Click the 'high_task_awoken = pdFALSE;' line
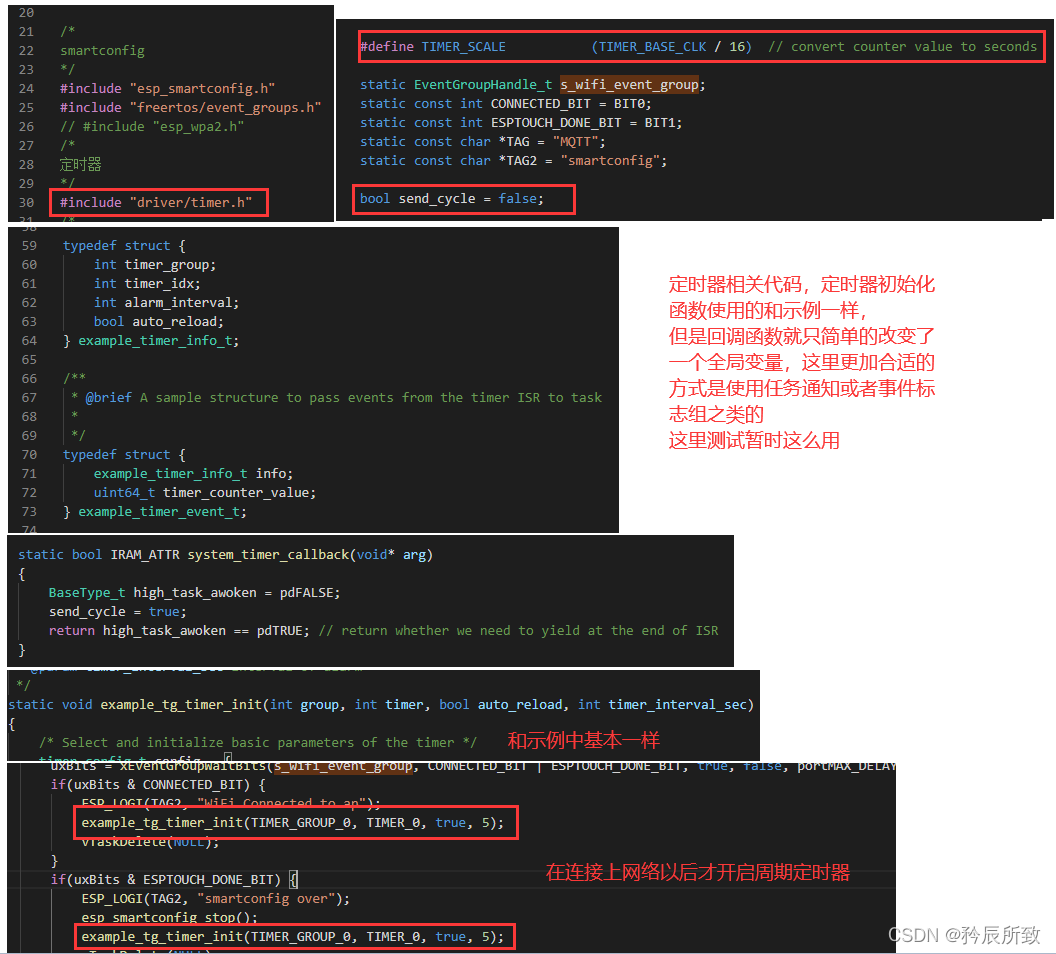 click(195, 592)
